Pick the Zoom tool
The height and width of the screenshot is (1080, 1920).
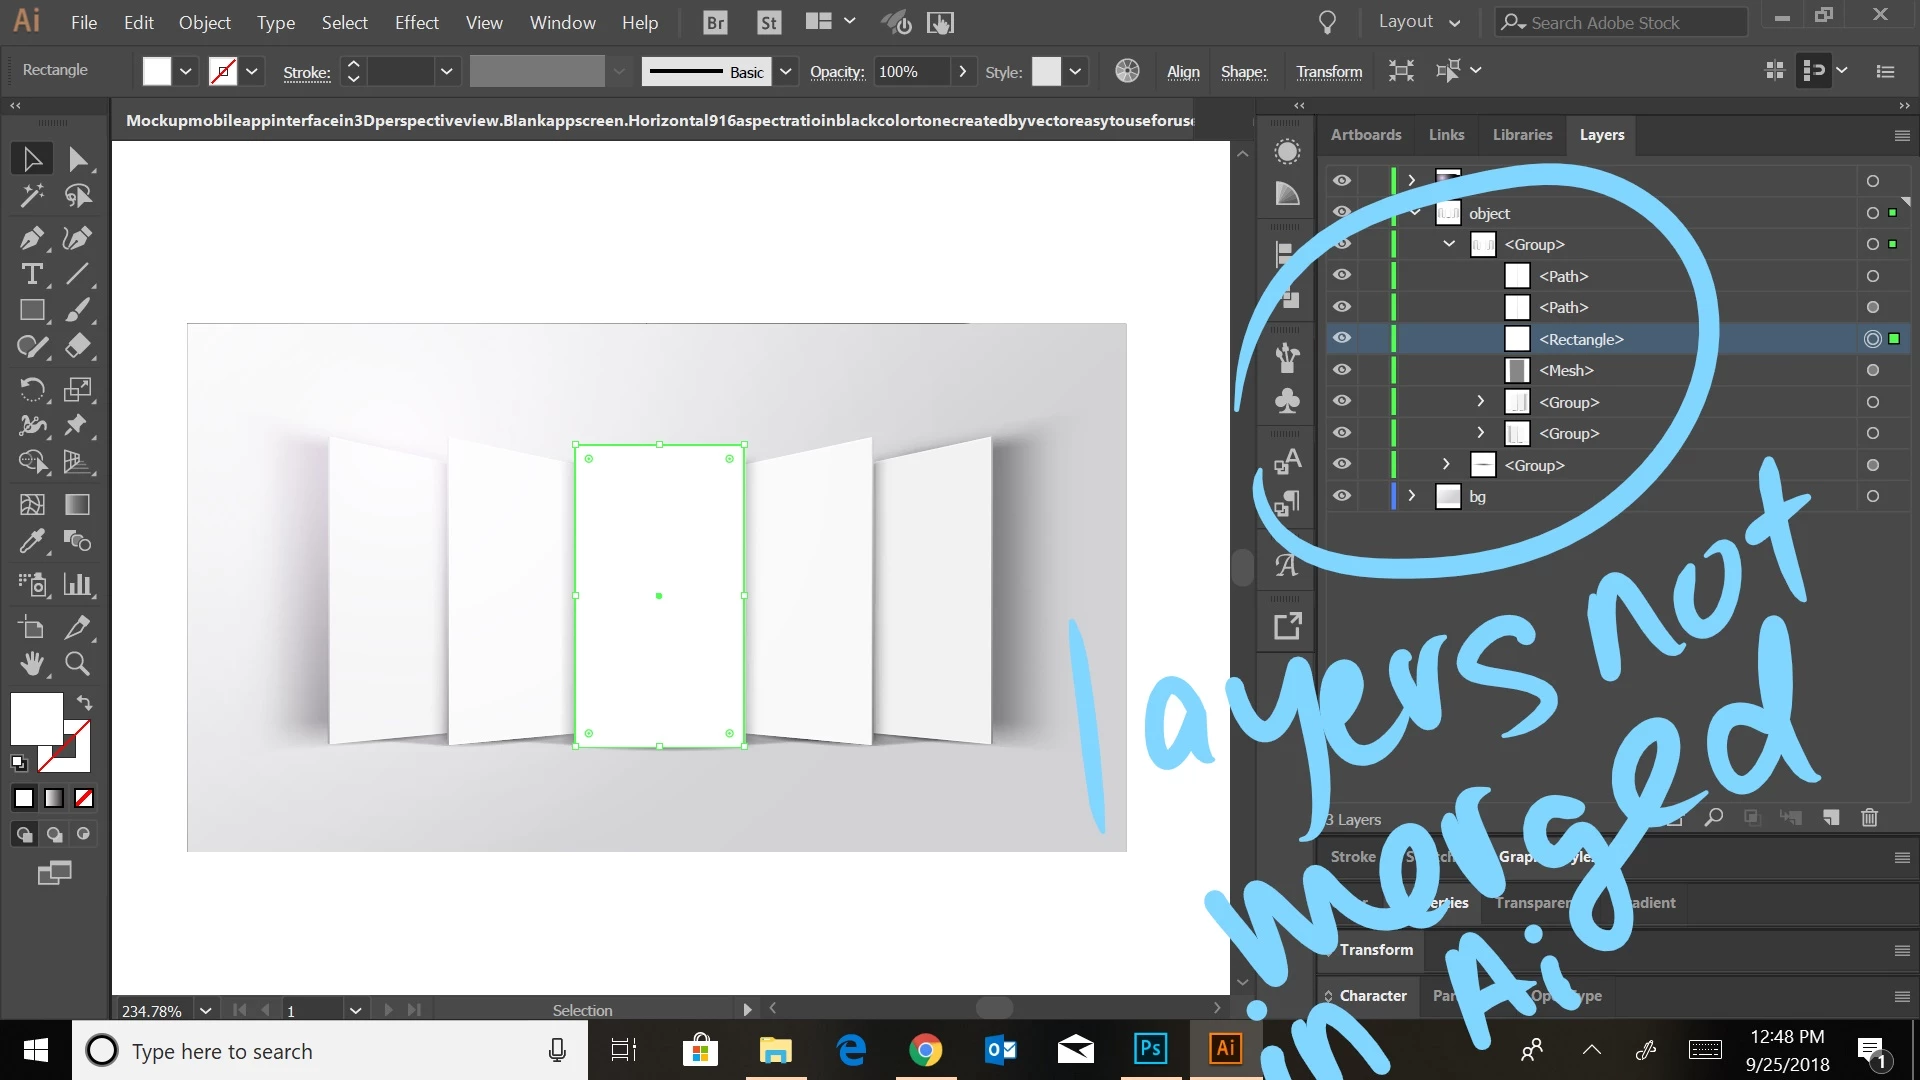click(x=77, y=663)
